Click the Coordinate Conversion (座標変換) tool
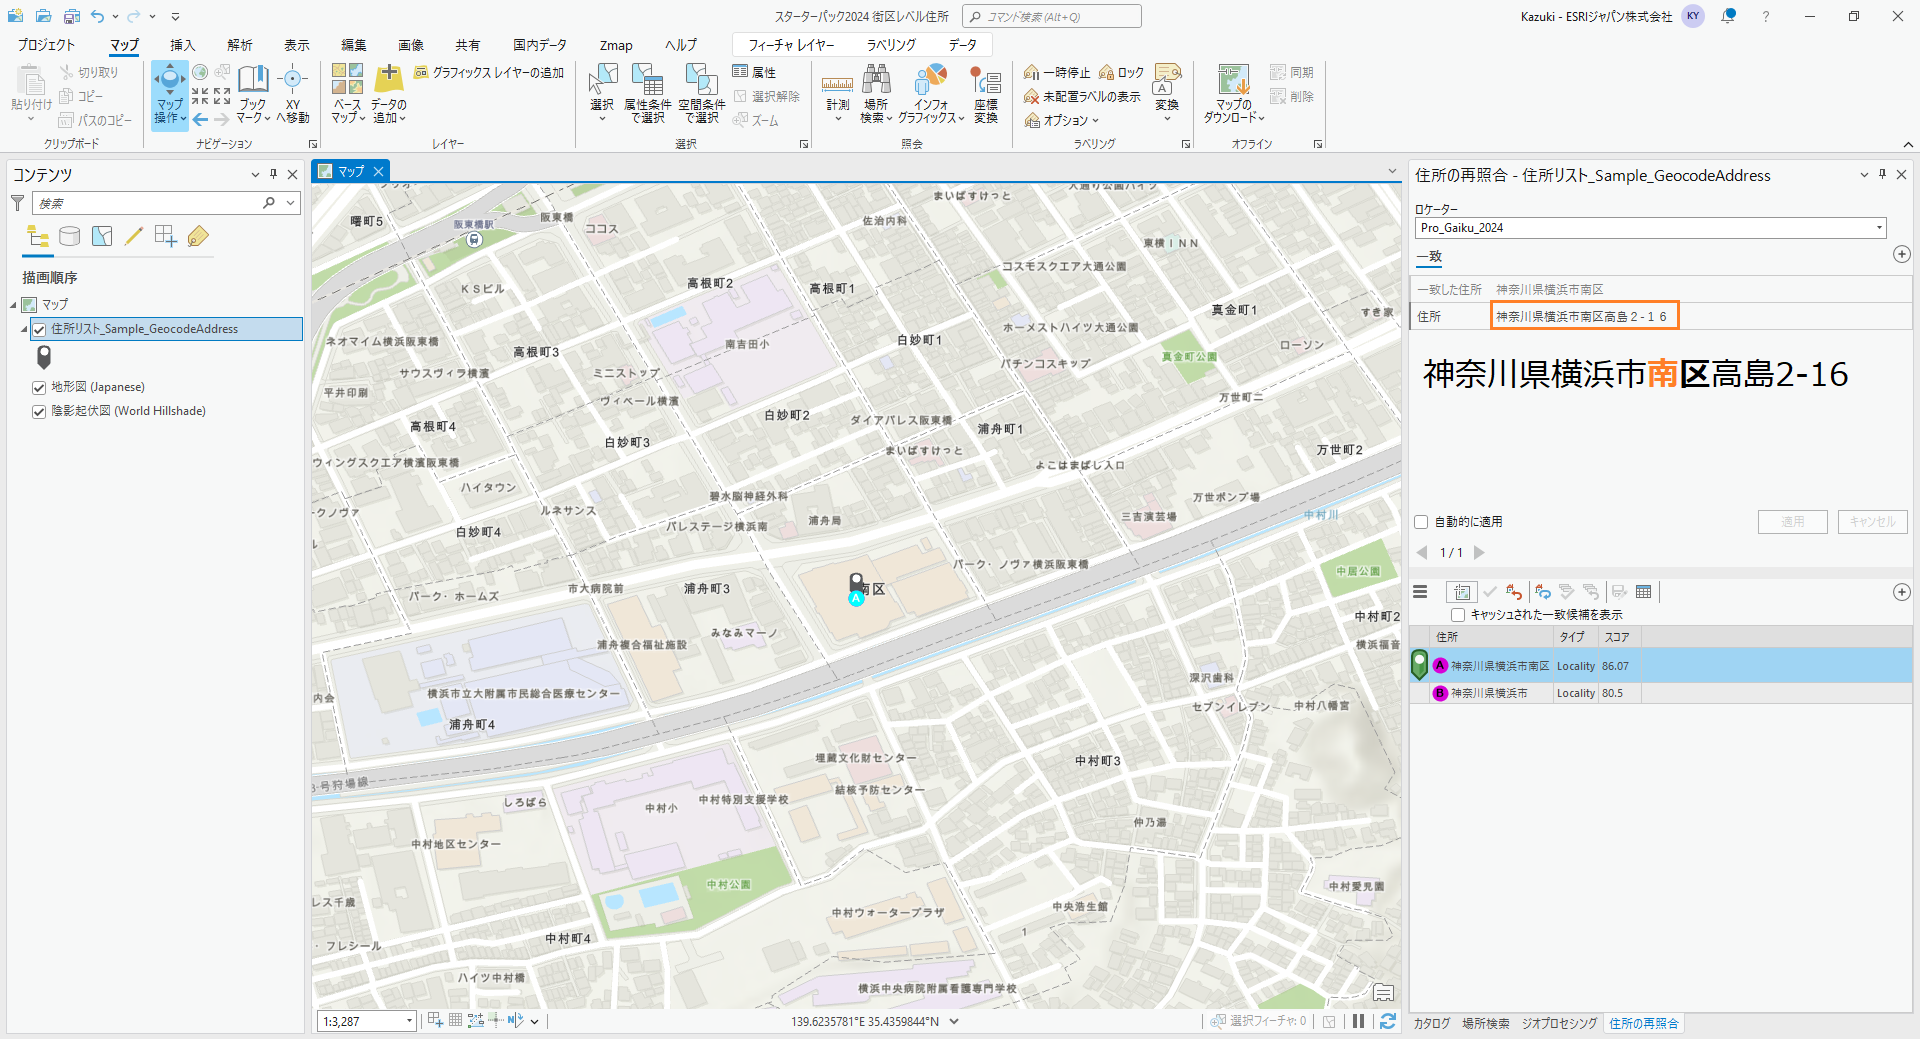The height and width of the screenshot is (1039, 1920). (986, 94)
